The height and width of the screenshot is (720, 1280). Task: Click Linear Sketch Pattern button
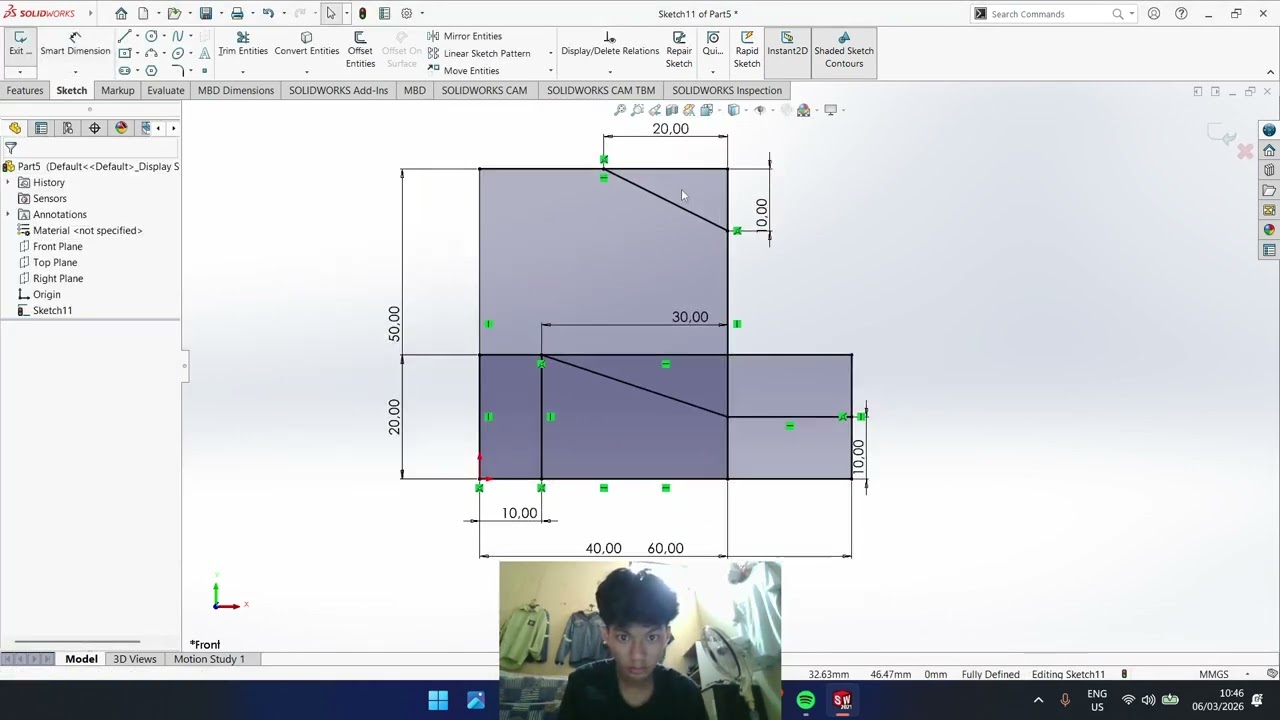pyautogui.click(x=478, y=53)
